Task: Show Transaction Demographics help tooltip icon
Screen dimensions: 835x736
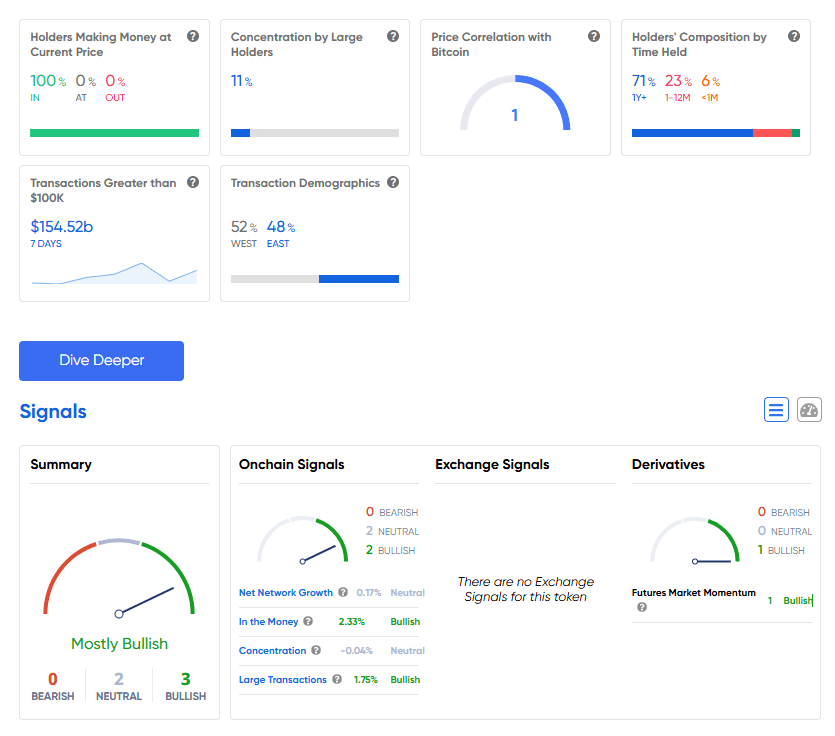Action: (393, 182)
